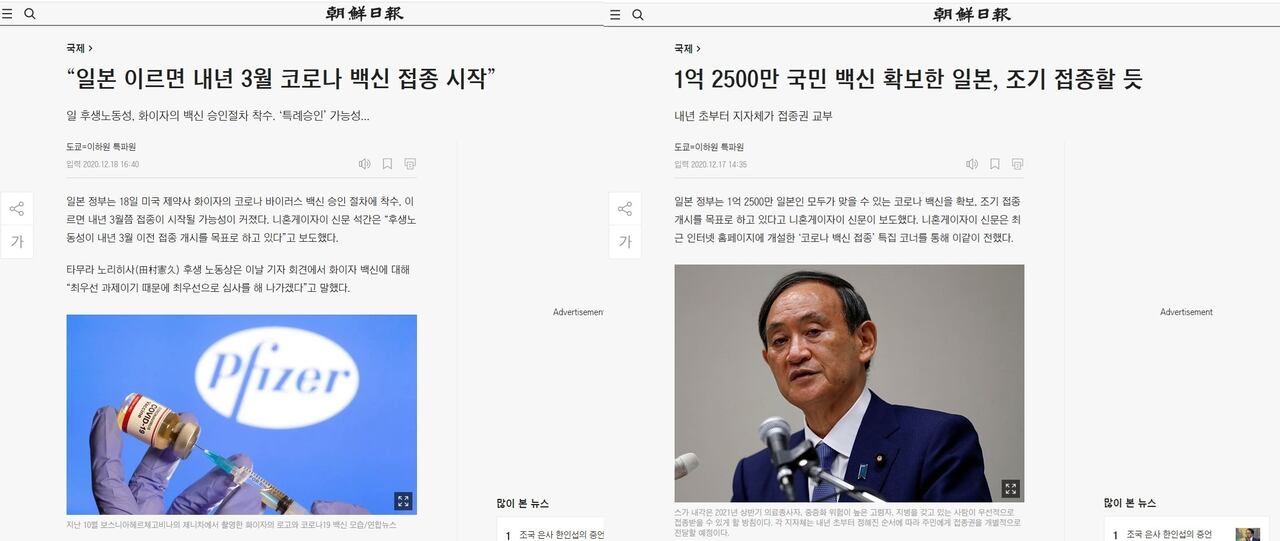Change font size on right article

pos(625,241)
